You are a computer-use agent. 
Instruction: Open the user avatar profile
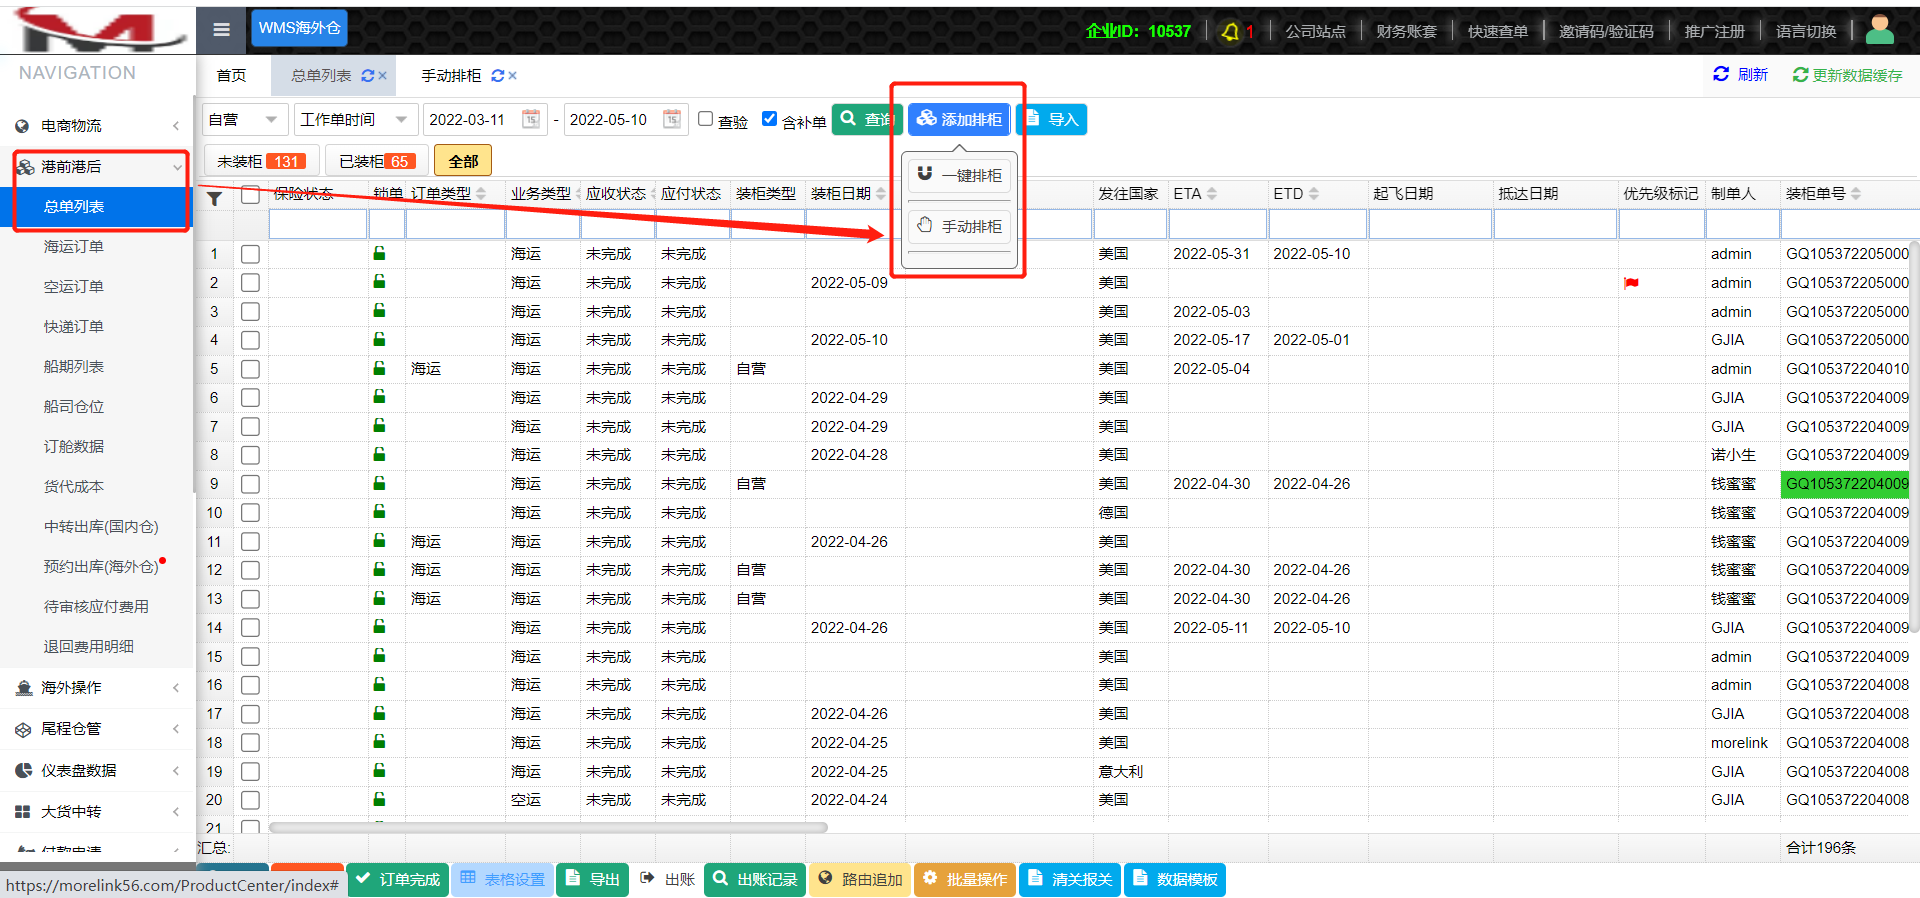coord(1879,30)
